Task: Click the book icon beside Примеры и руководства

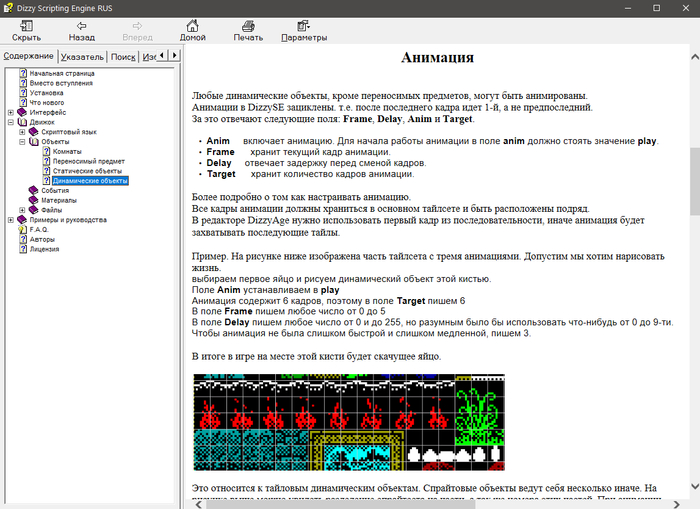Action: pyautogui.click(x=22, y=220)
